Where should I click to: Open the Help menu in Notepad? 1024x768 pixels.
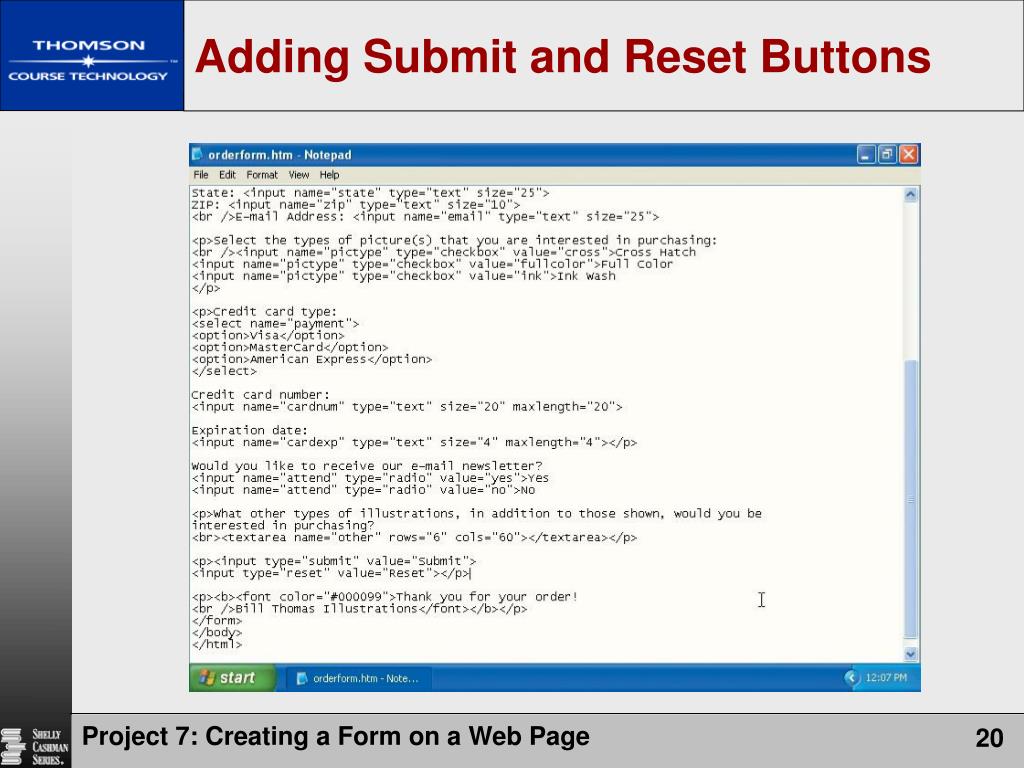pos(329,175)
